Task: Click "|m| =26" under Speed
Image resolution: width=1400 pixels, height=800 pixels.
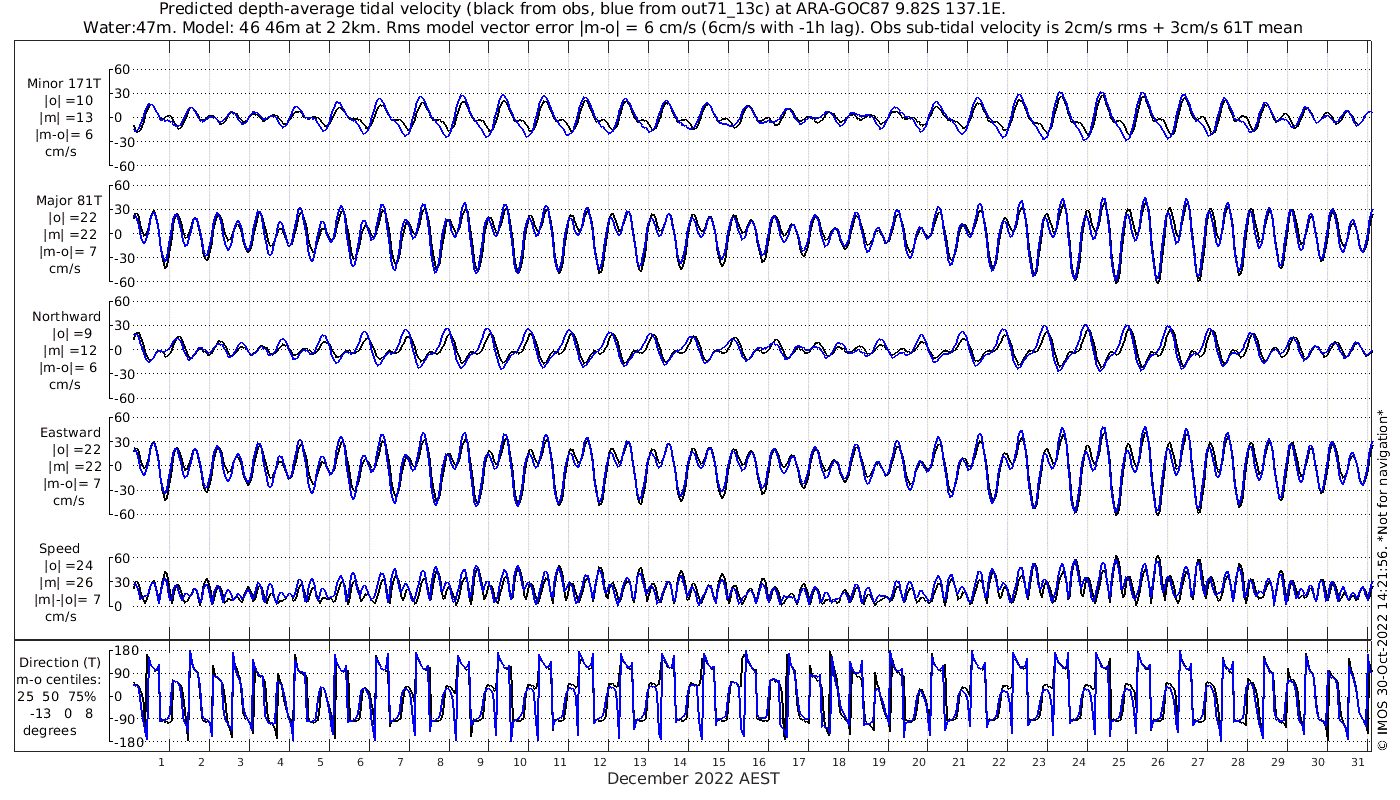Action: (x=68, y=583)
